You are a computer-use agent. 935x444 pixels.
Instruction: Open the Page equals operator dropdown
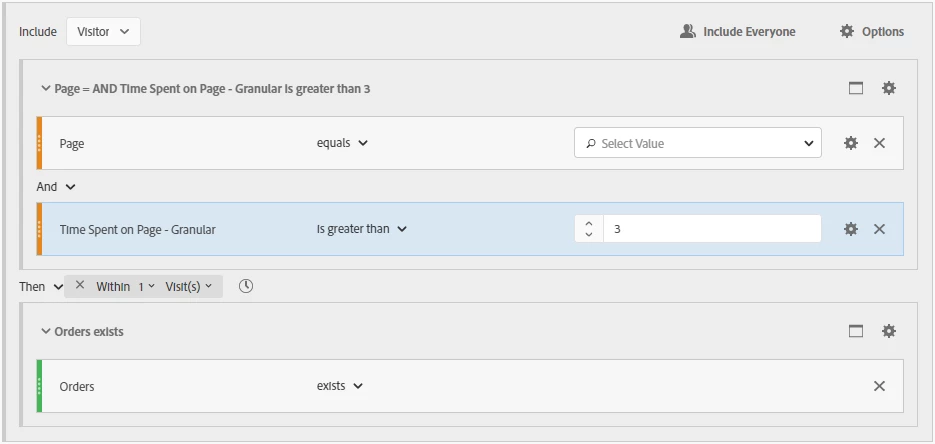(x=342, y=143)
